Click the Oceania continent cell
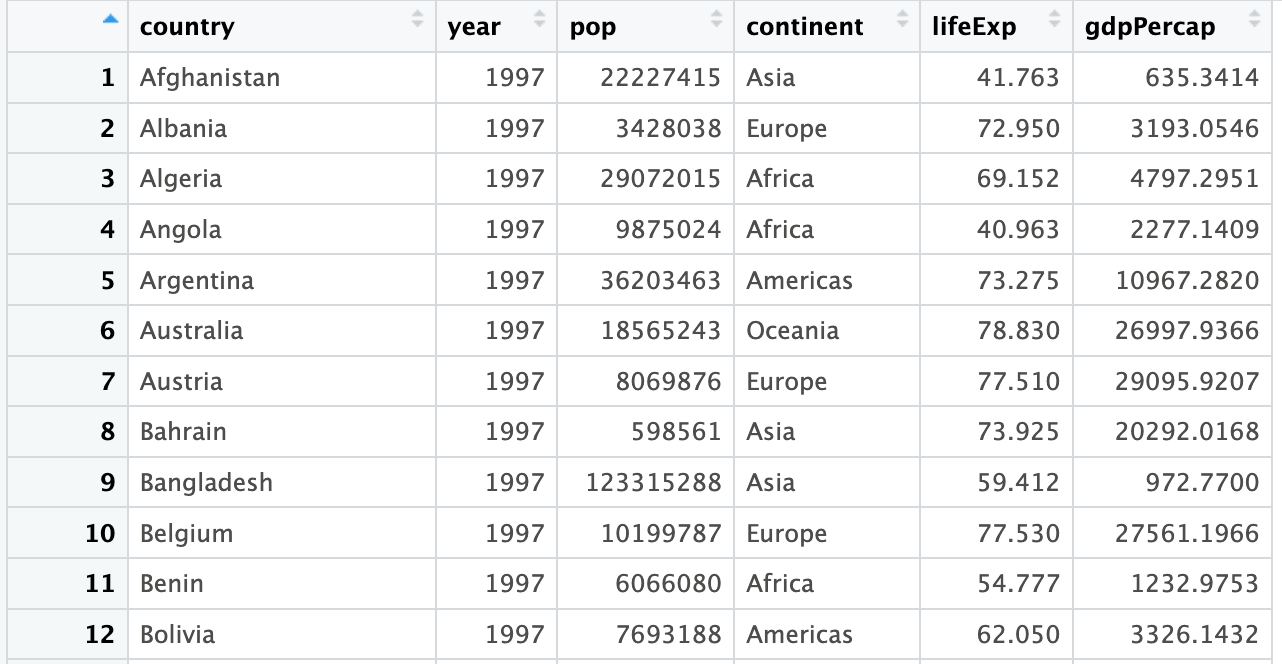 (792, 331)
